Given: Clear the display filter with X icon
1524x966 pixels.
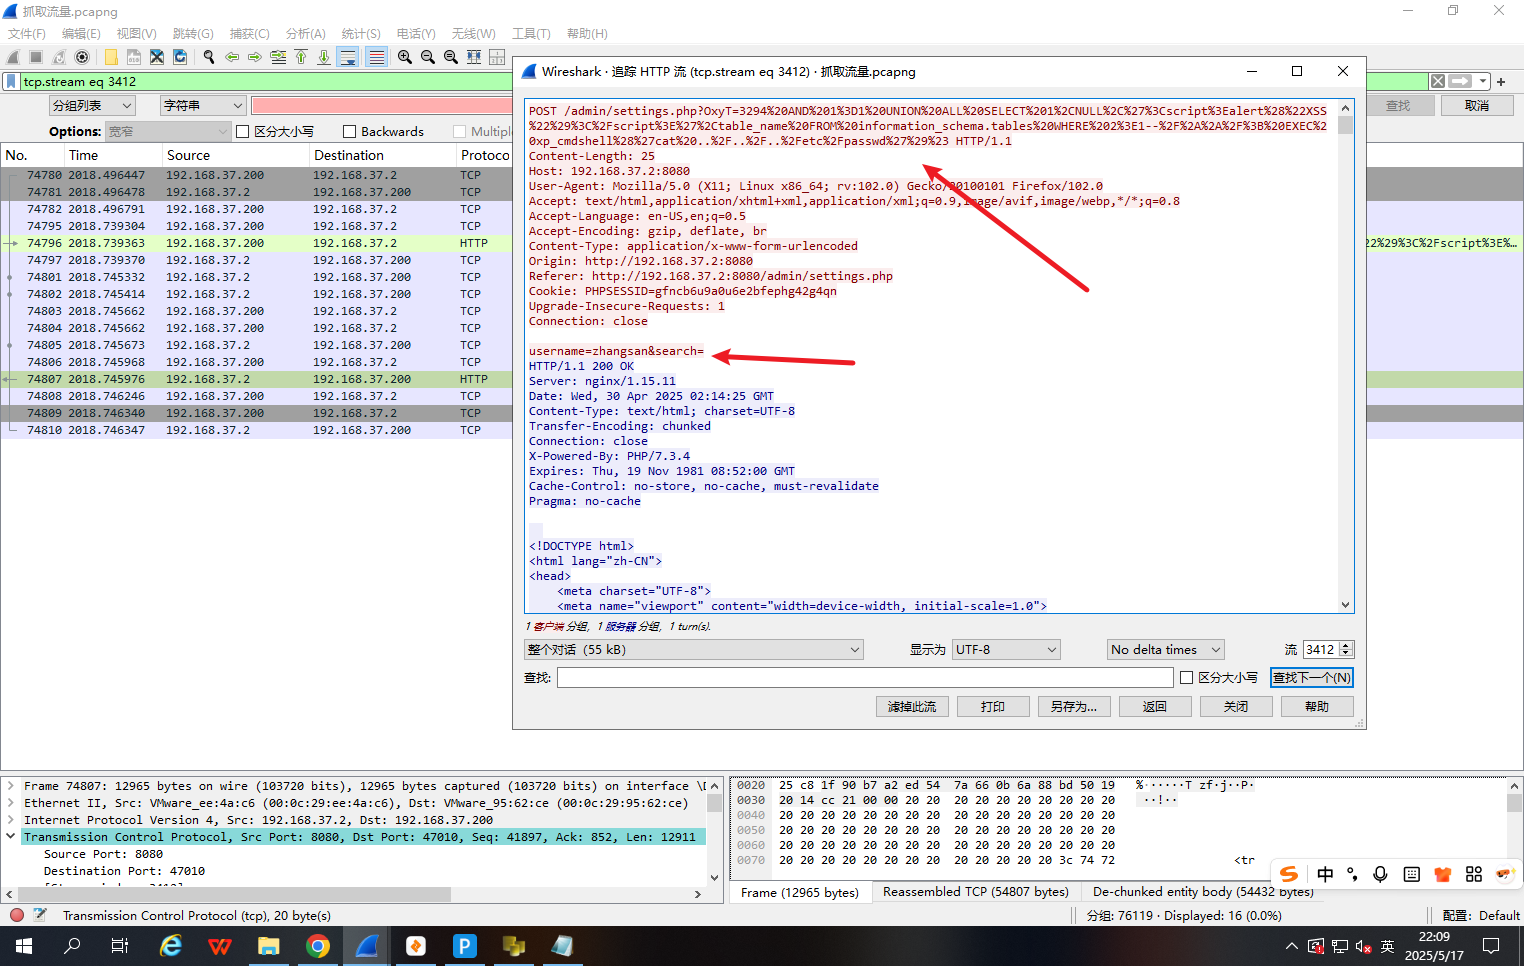Looking at the screenshot, I should [x=1437, y=81].
